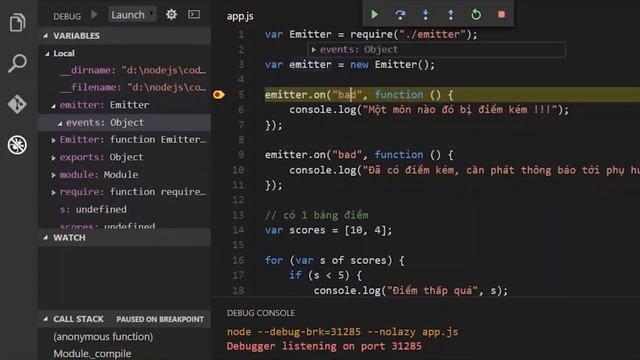The height and width of the screenshot is (360, 640).
Task: Open the Git source control view
Action: tap(17, 104)
